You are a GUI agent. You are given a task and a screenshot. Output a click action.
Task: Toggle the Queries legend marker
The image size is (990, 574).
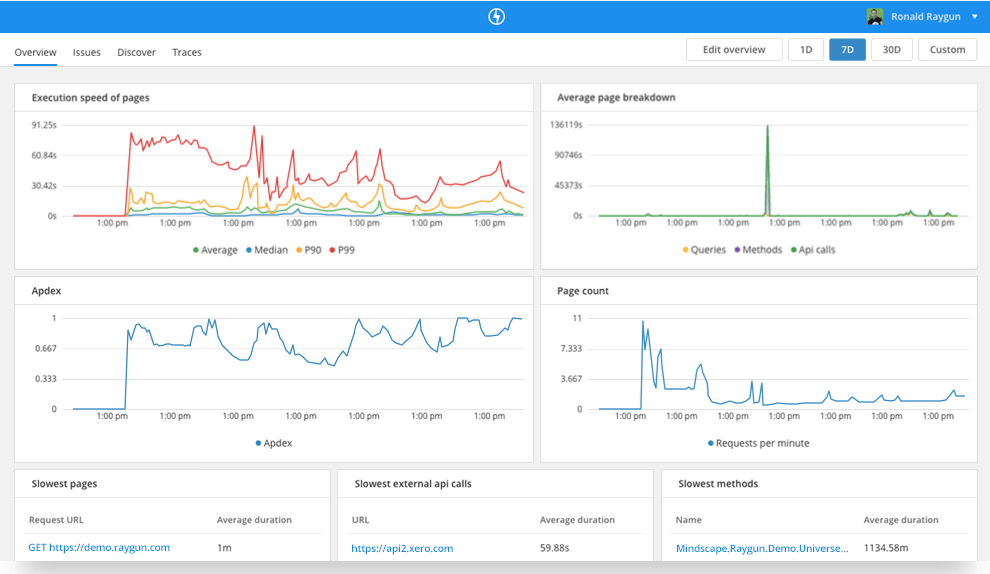coord(686,250)
